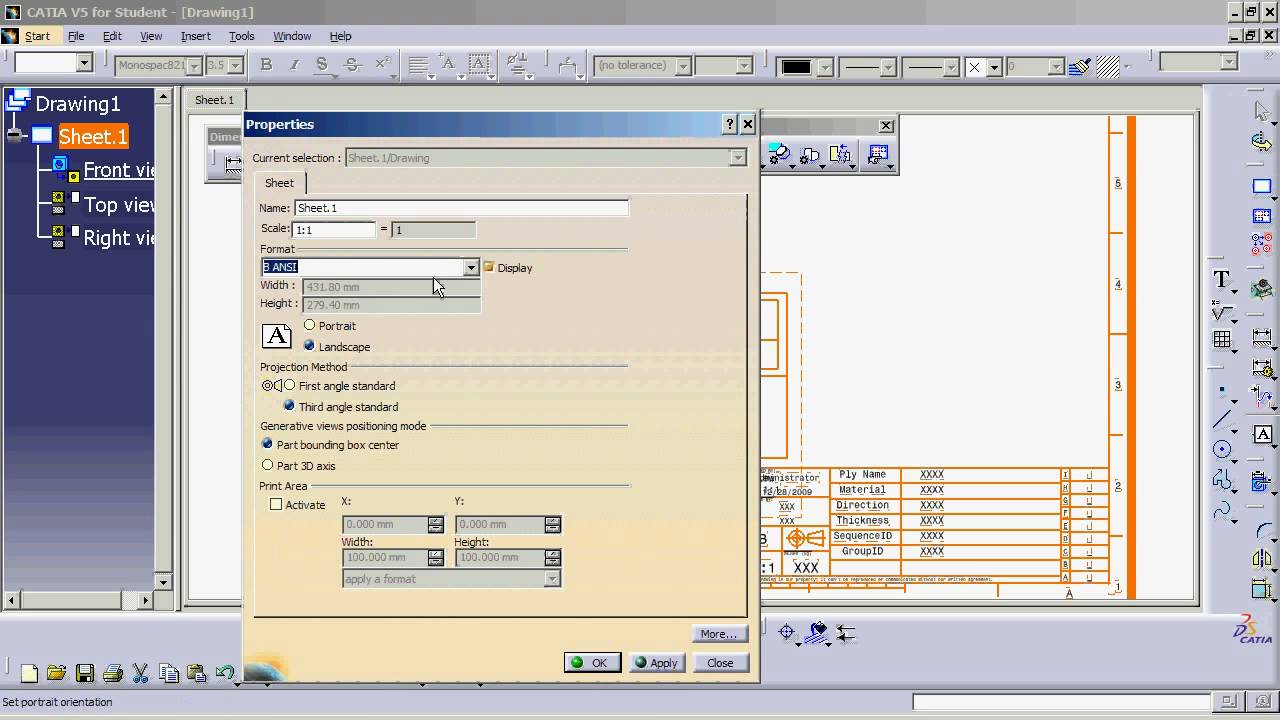Select Portrait orientation radio button
This screenshot has height=720, width=1280.
click(x=309, y=325)
